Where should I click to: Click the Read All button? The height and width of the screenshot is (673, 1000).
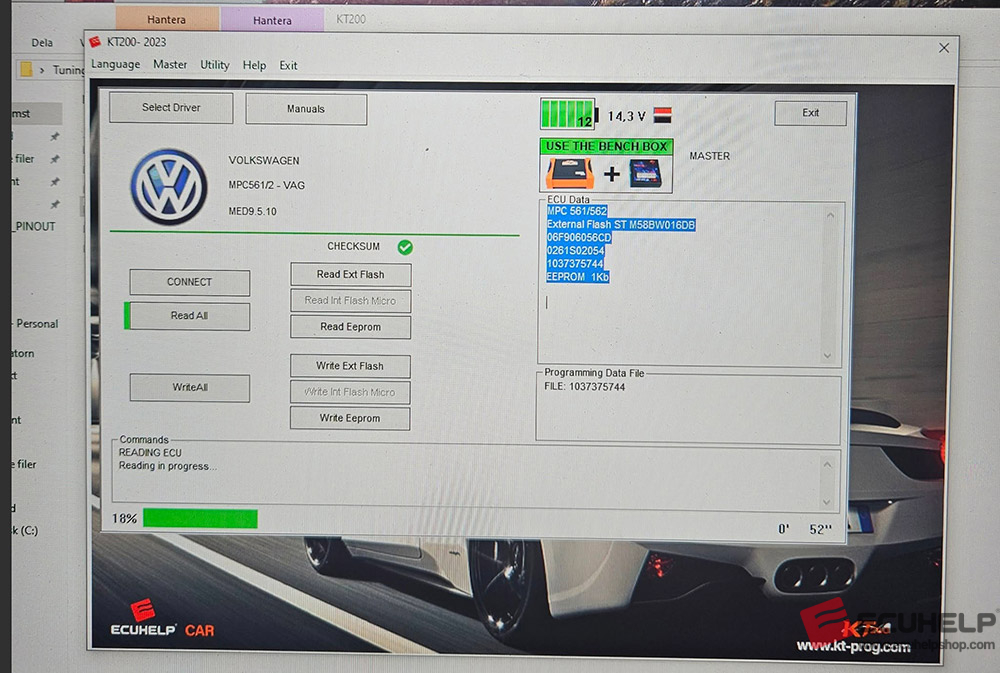point(189,316)
